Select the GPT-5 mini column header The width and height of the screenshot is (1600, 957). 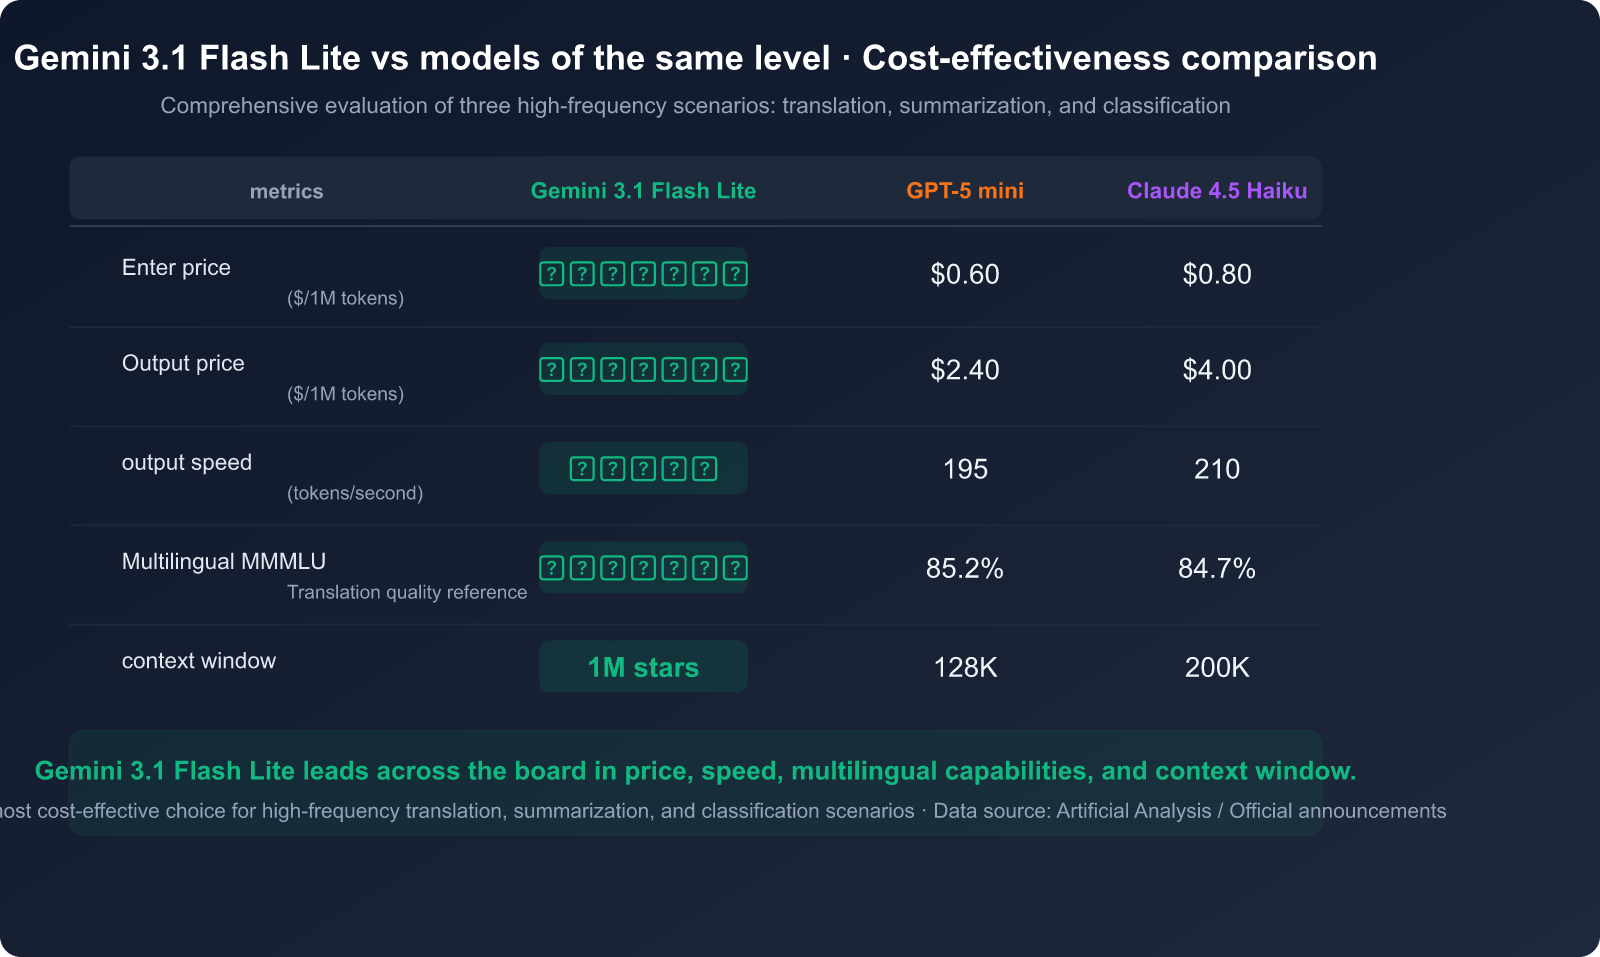[965, 191]
